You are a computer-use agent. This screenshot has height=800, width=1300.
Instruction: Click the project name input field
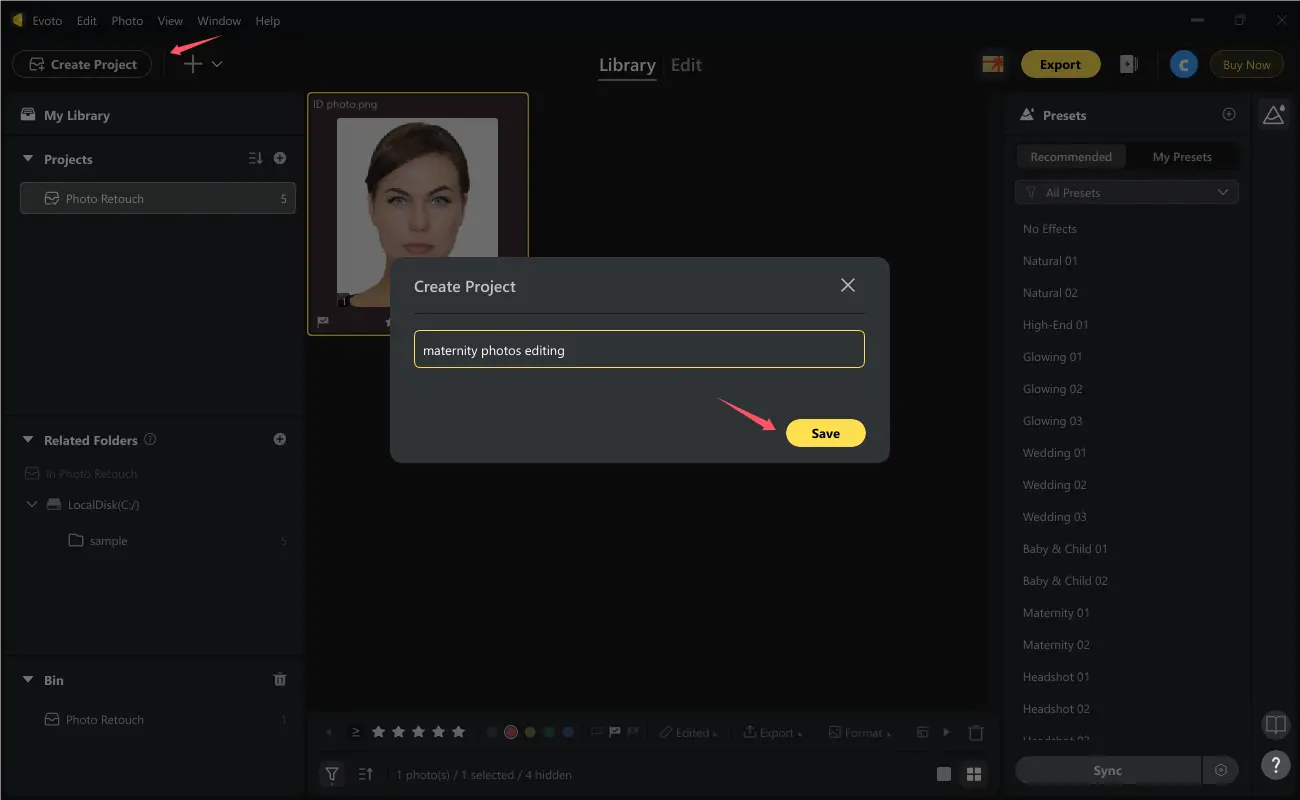pyautogui.click(x=639, y=349)
